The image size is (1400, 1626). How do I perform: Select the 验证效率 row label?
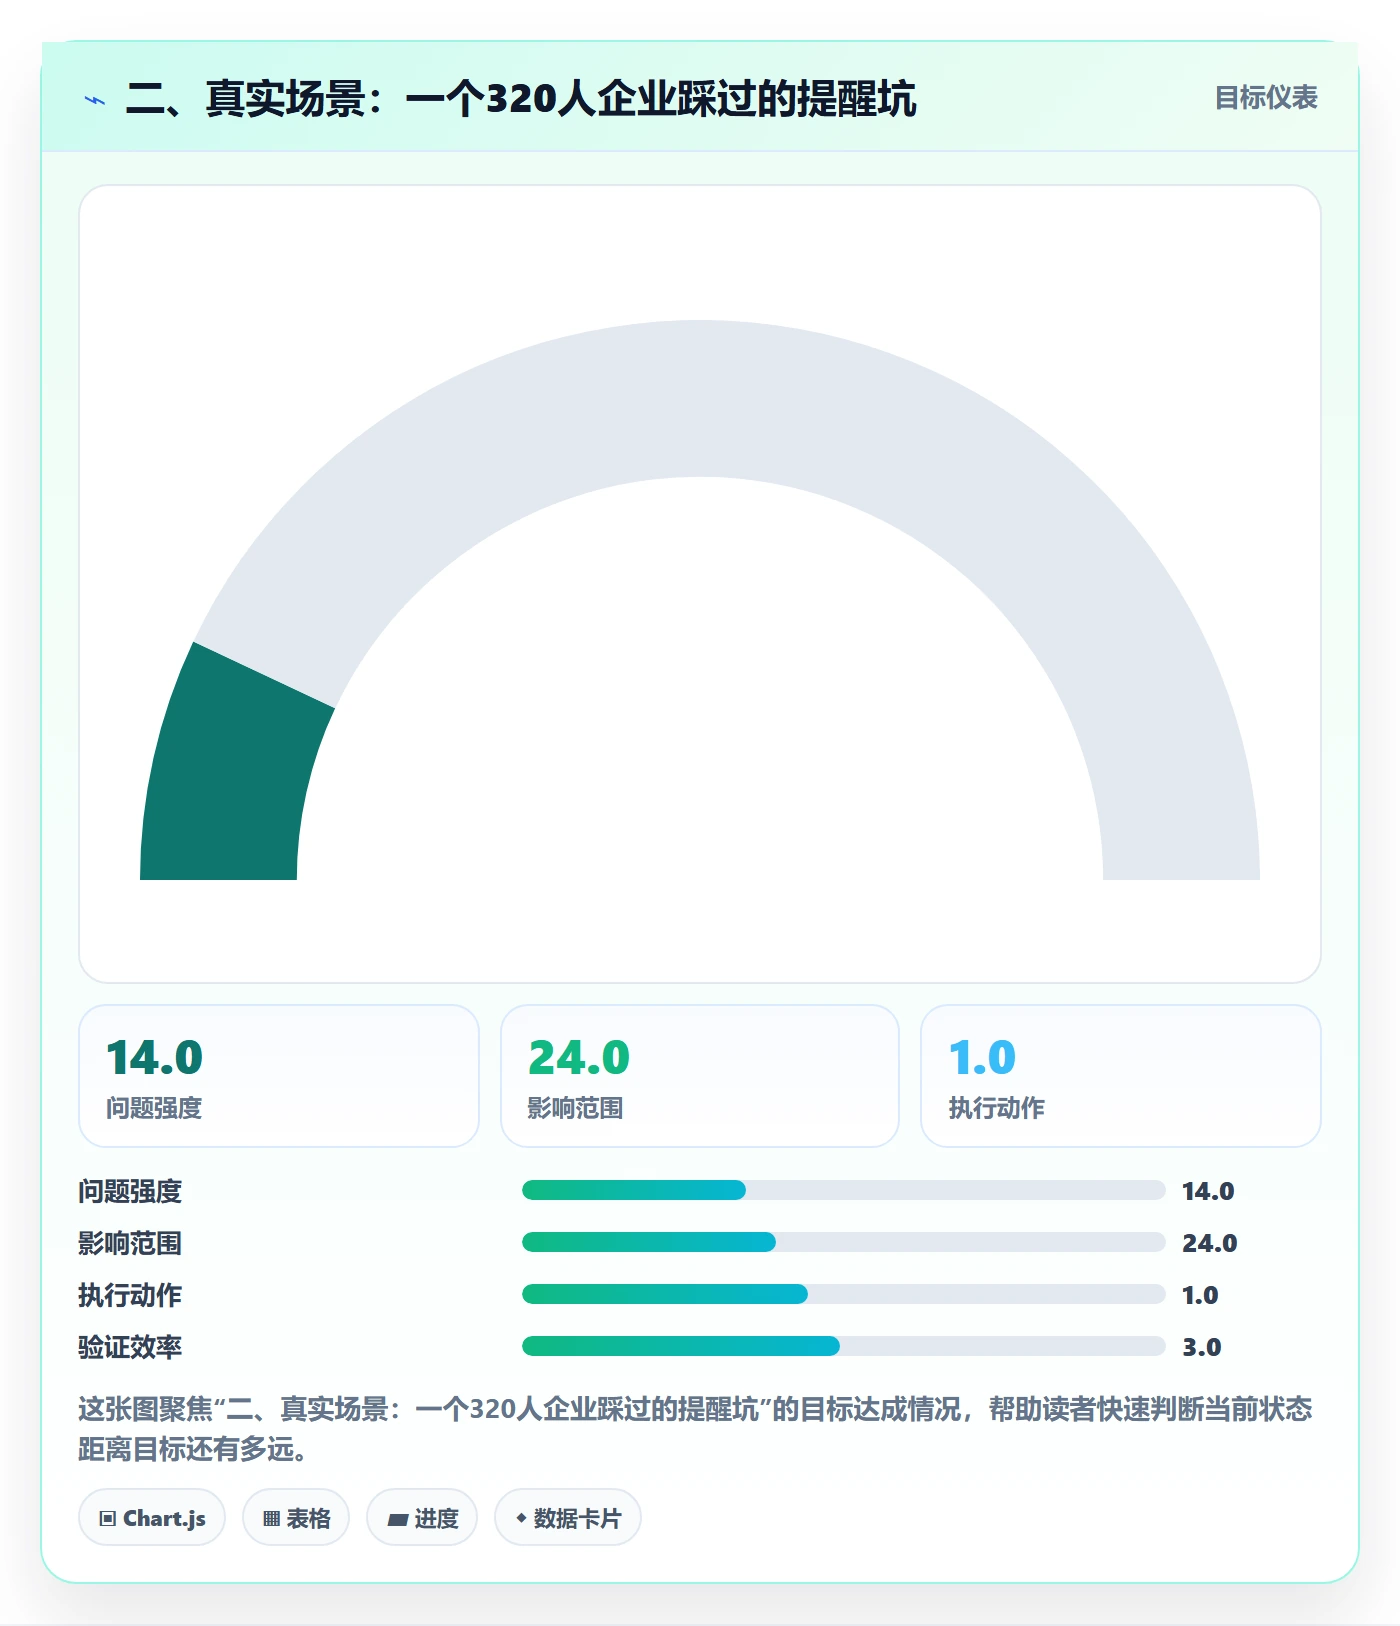point(130,1347)
